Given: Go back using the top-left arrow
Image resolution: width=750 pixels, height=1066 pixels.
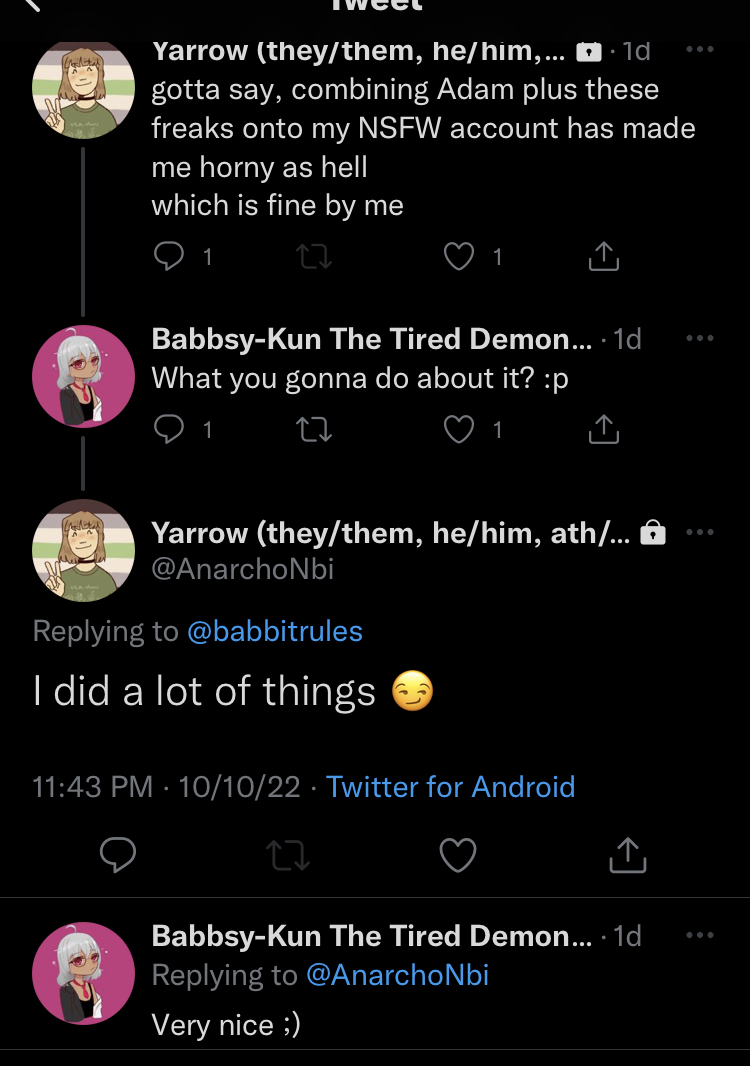Looking at the screenshot, I should 31,5.
